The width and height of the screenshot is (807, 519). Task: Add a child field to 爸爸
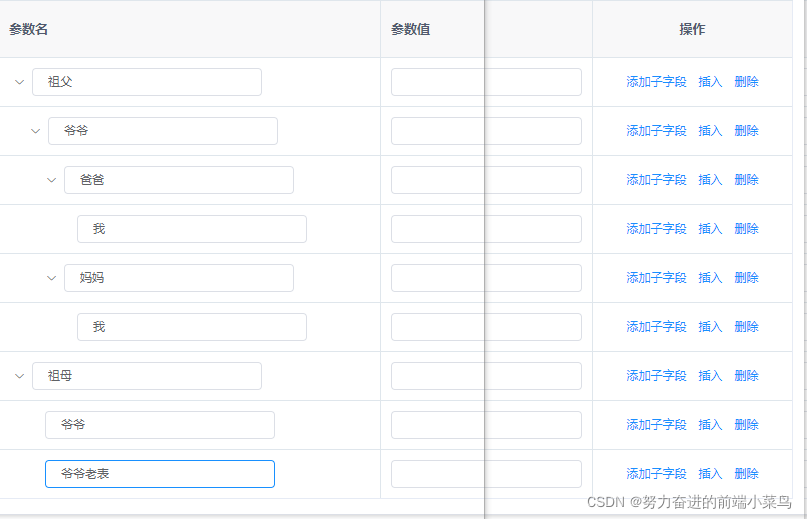[656, 180]
